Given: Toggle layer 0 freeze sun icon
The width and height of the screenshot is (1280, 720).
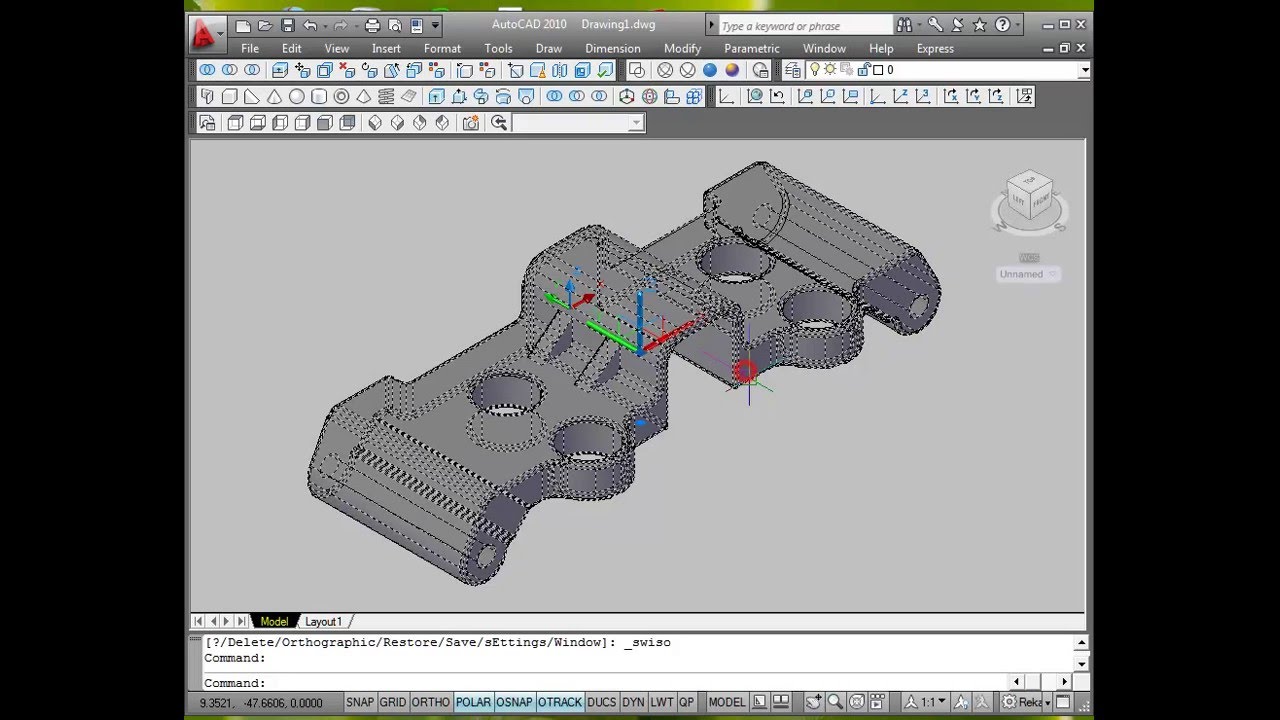Looking at the screenshot, I should click(x=829, y=70).
